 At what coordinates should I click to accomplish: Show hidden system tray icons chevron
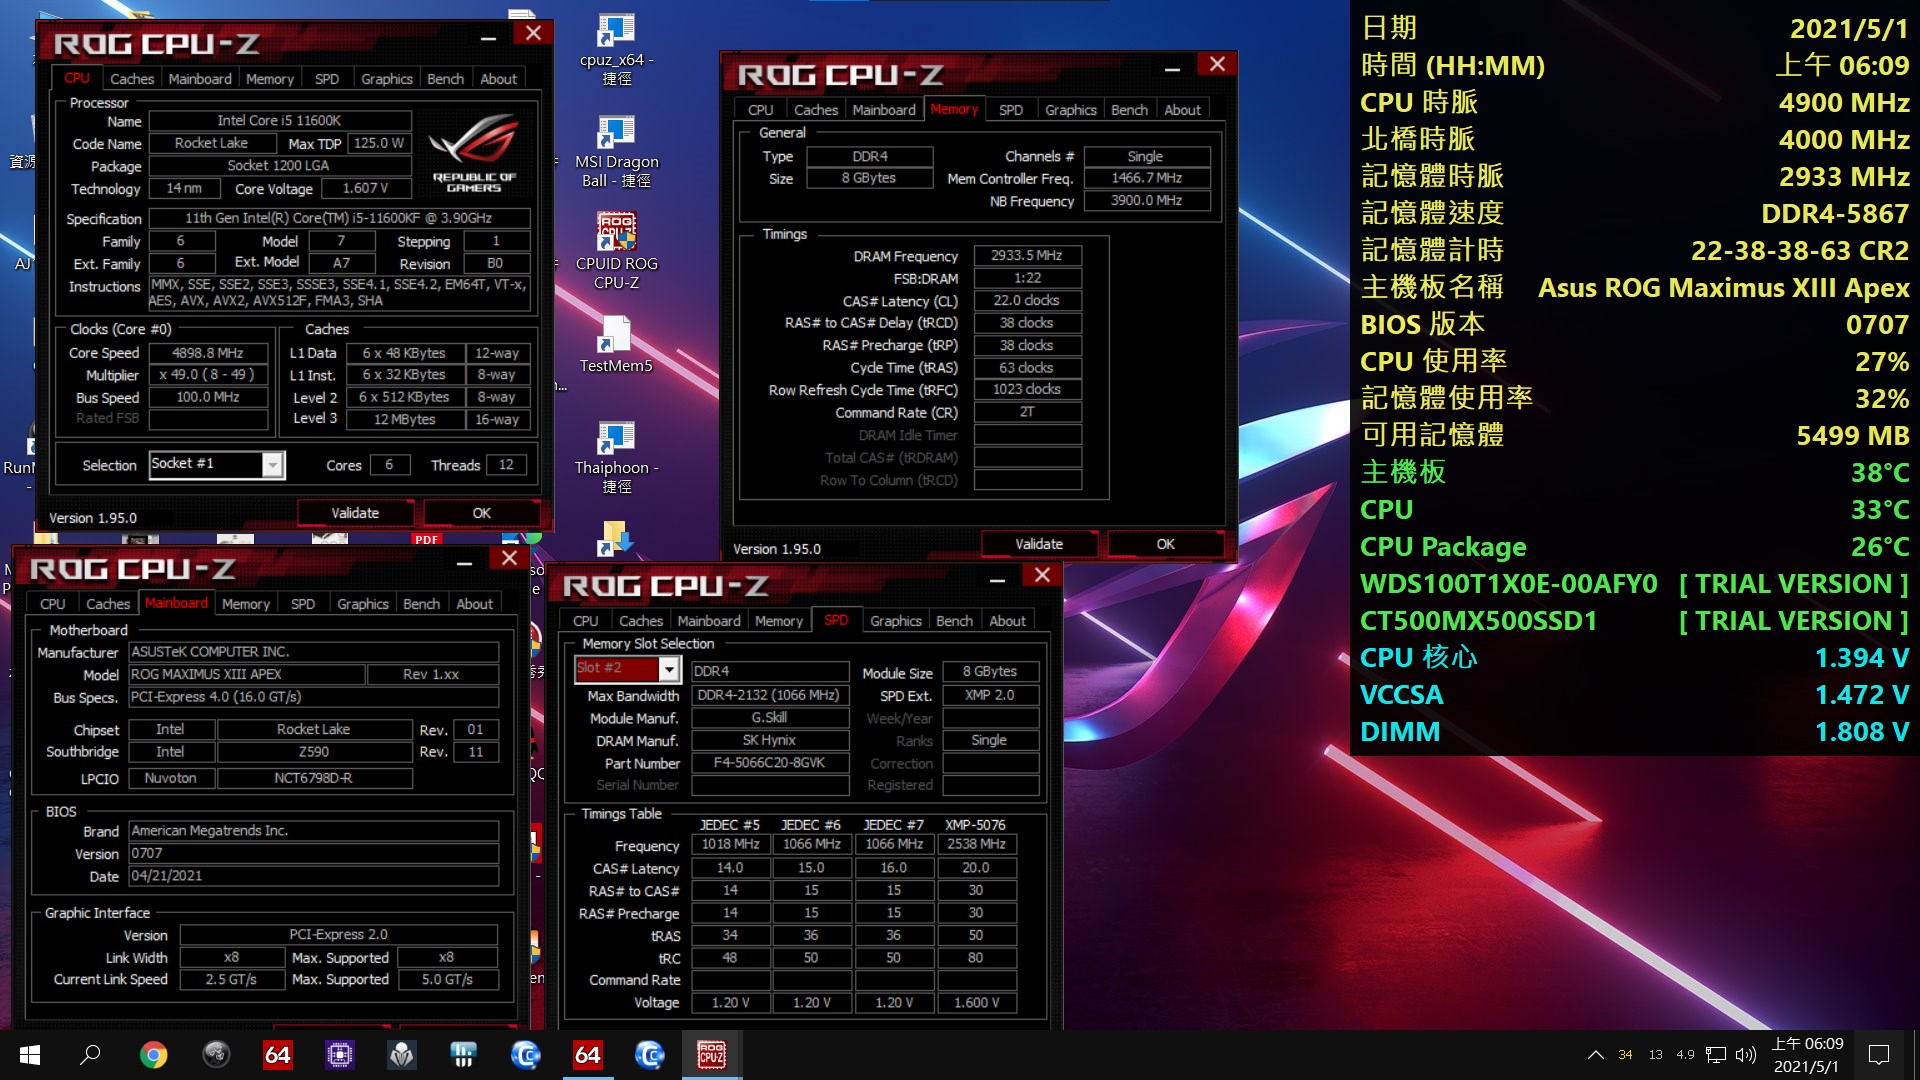[x=1596, y=1055]
